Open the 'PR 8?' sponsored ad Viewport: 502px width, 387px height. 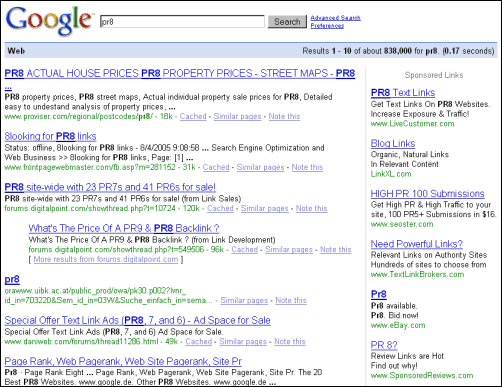384,345
